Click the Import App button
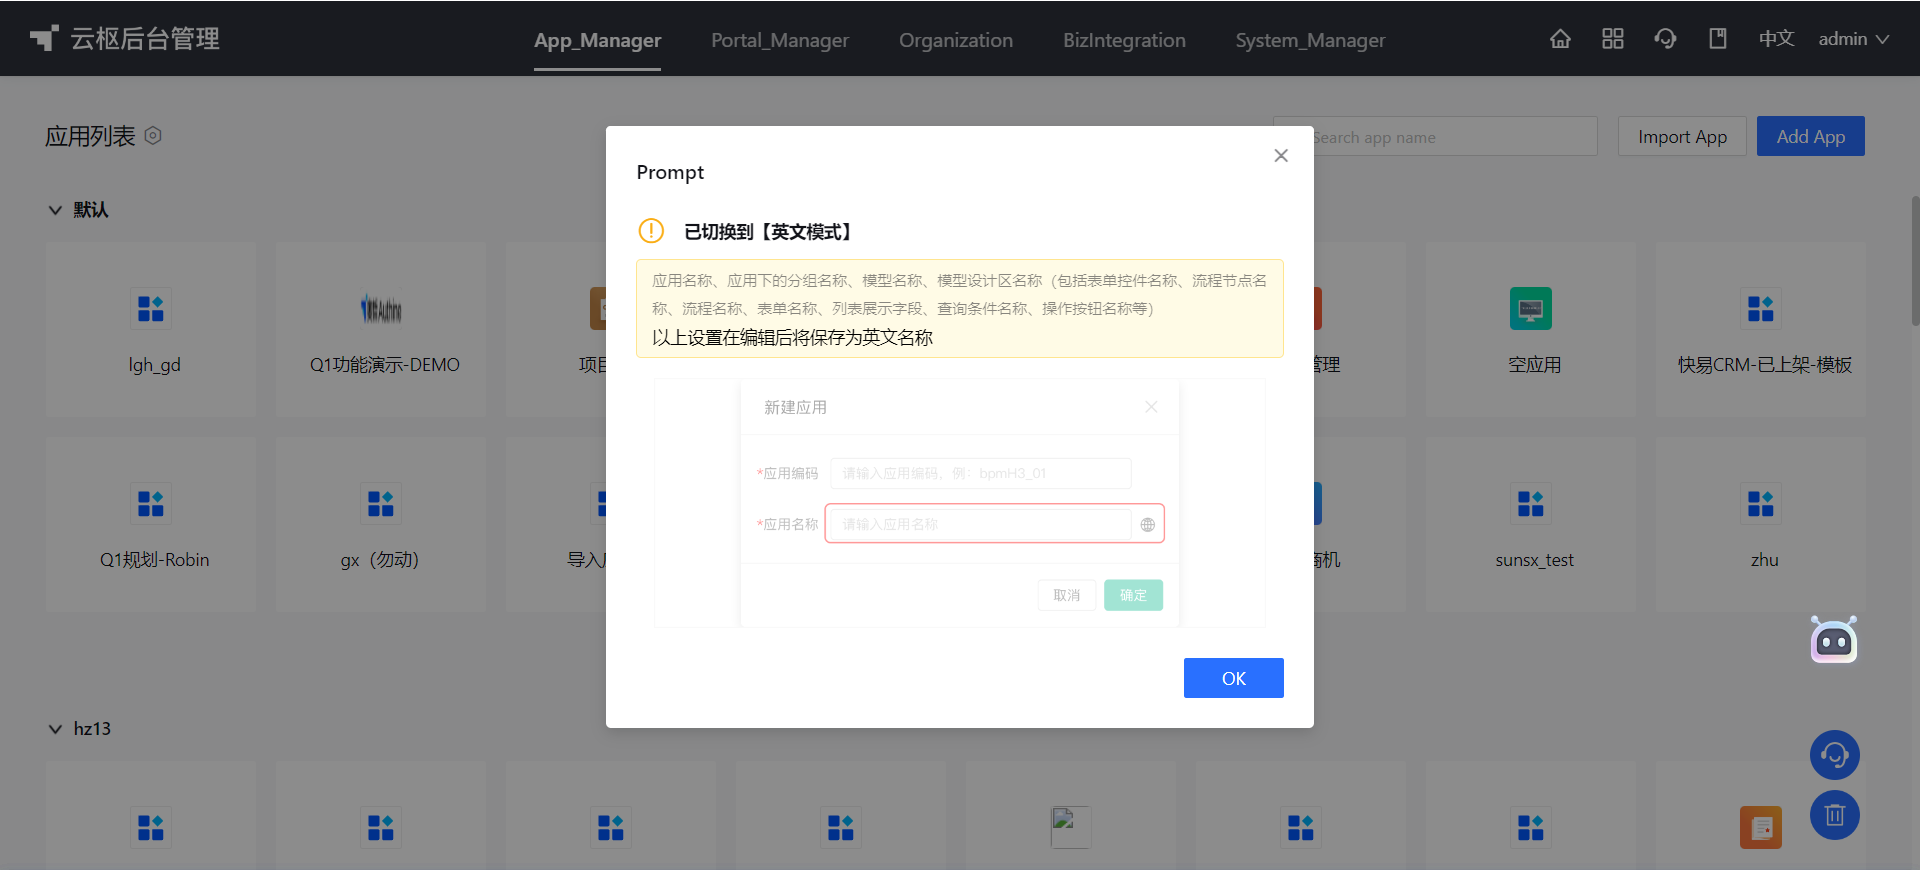The image size is (1920, 870). [x=1682, y=136]
